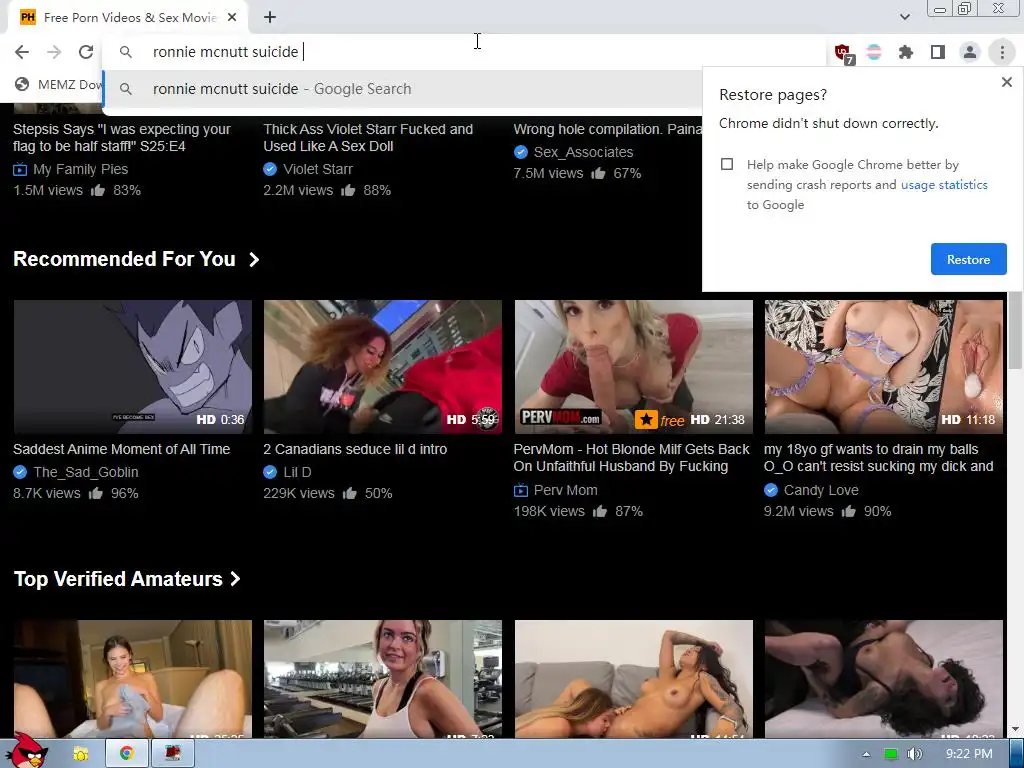Close the current browser tab
Screen dimensions: 1024x768
coord(232,18)
